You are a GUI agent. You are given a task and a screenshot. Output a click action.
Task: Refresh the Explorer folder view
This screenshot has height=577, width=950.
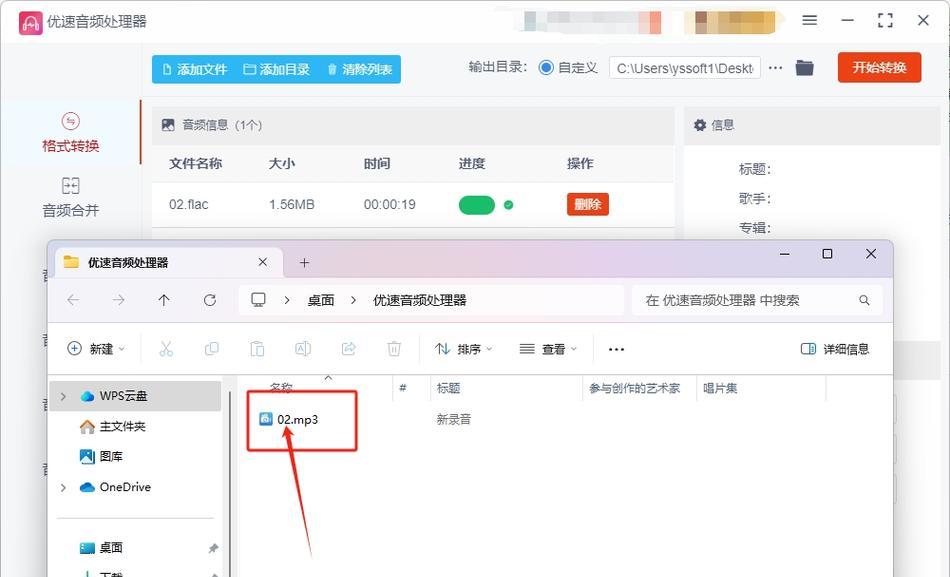(x=210, y=300)
